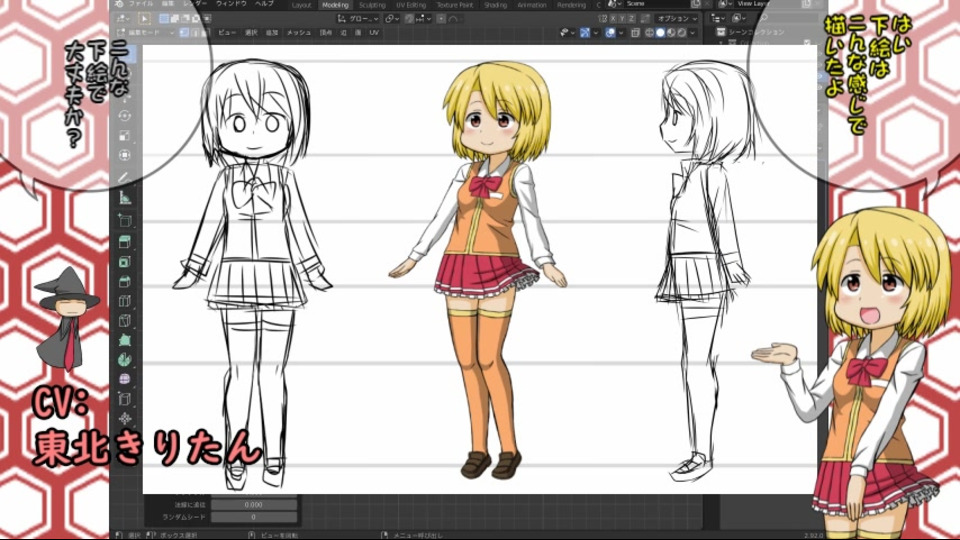Choose the Subtract Selection mode icon

tap(184, 19)
